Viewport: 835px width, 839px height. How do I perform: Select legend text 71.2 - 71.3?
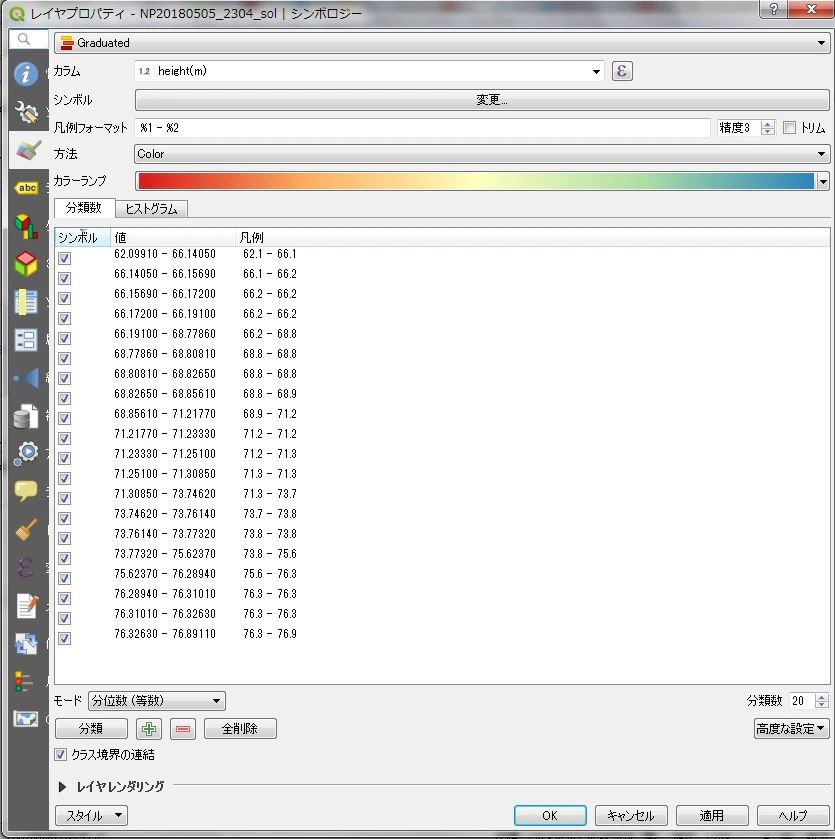(270, 454)
